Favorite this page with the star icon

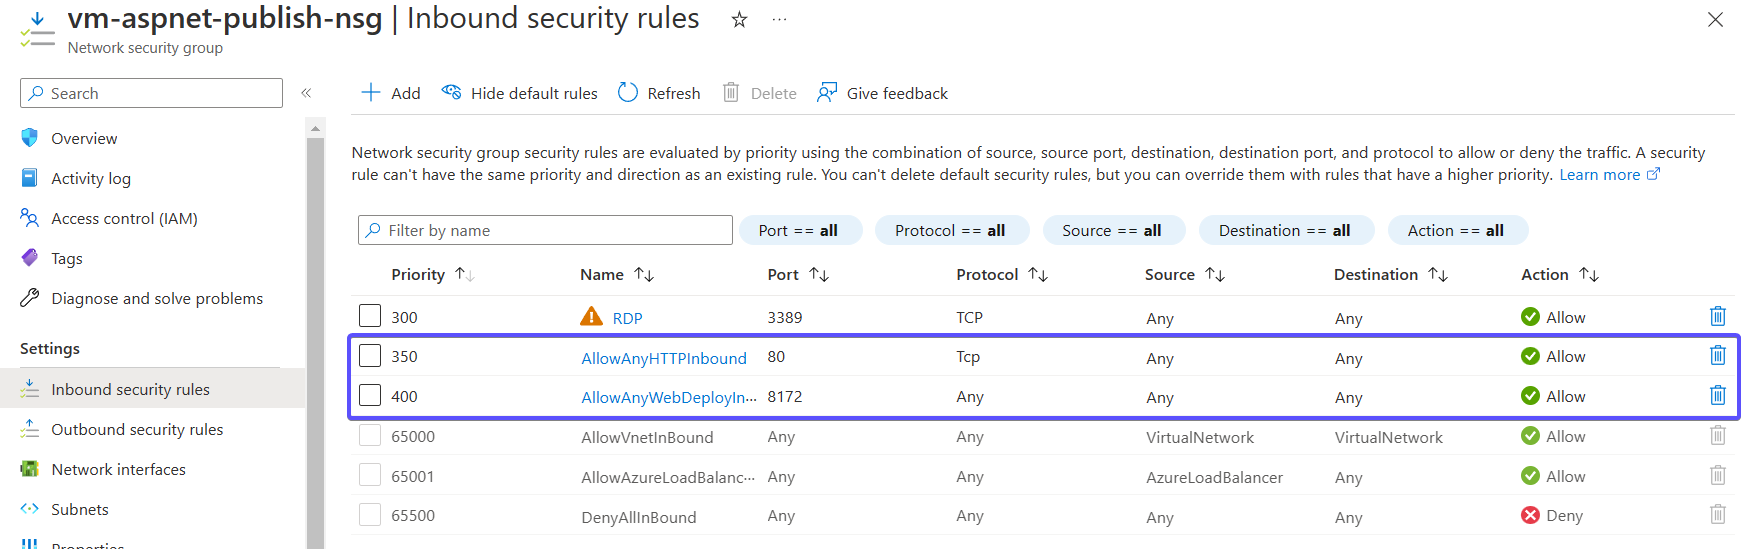(x=739, y=19)
